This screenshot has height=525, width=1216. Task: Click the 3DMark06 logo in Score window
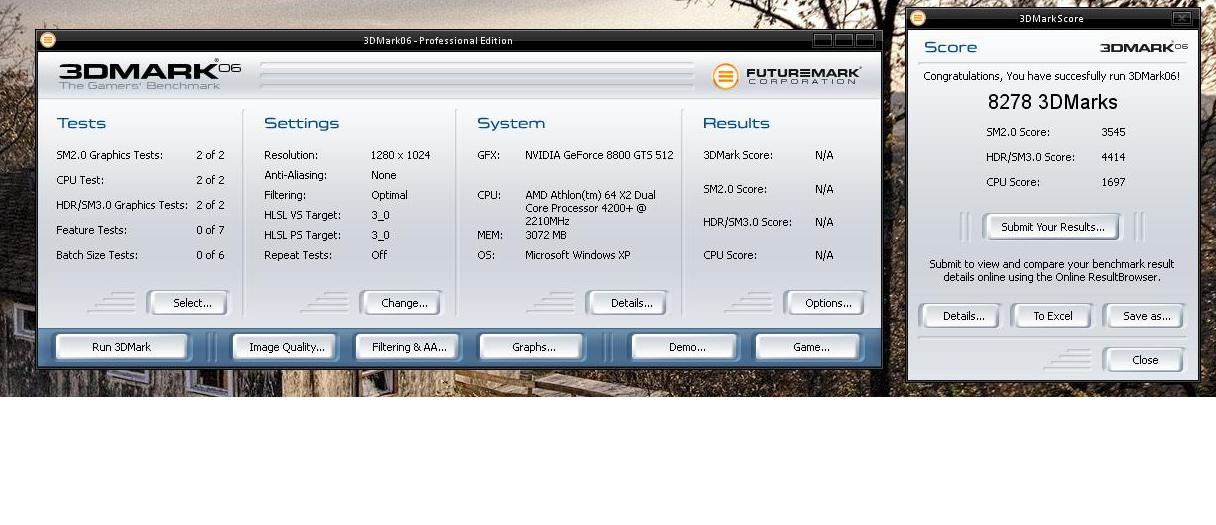[x=1143, y=47]
